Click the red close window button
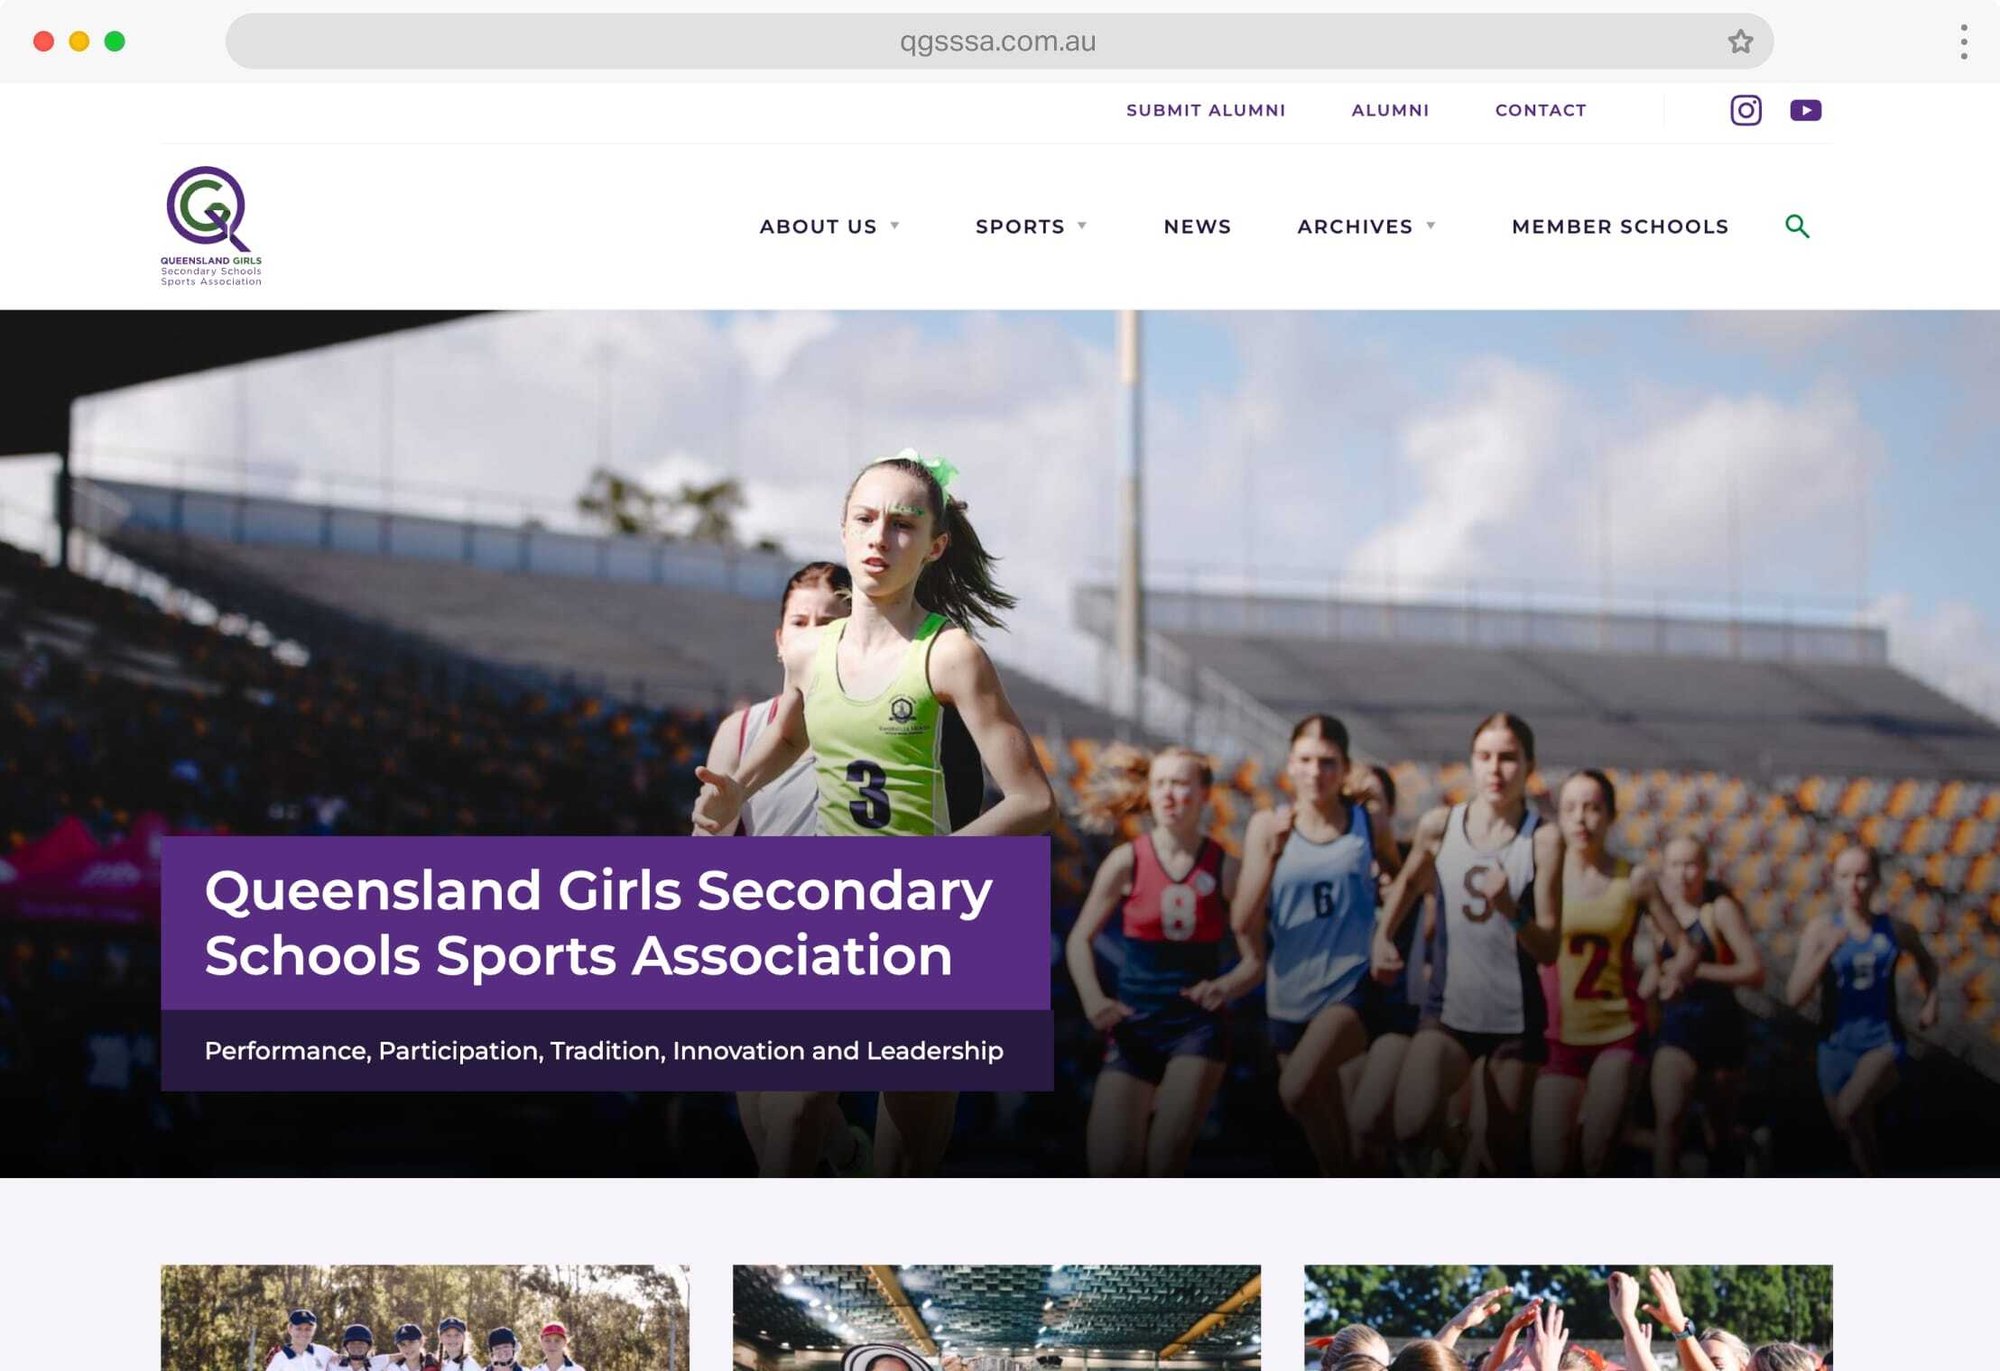This screenshot has height=1371, width=2000. (43, 41)
